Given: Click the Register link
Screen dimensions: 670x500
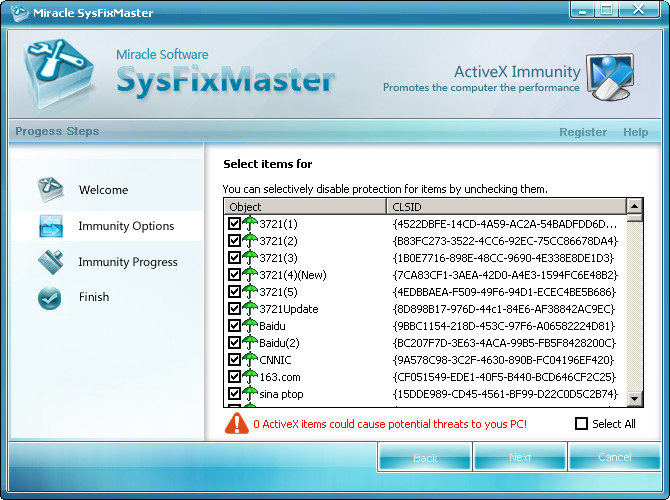Looking at the screenshot, I should pyautogui.click(x=583, y=132).
